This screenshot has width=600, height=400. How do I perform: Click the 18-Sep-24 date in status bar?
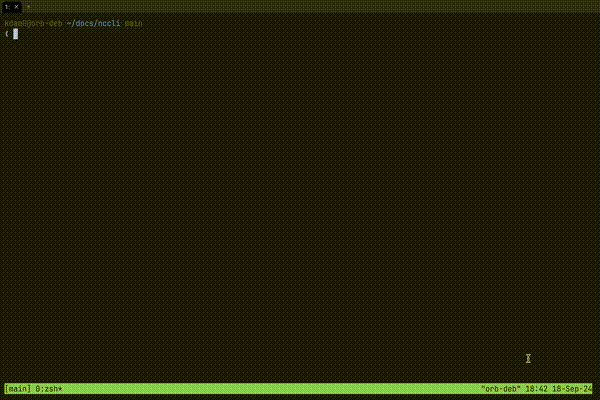tap(572, 389)
